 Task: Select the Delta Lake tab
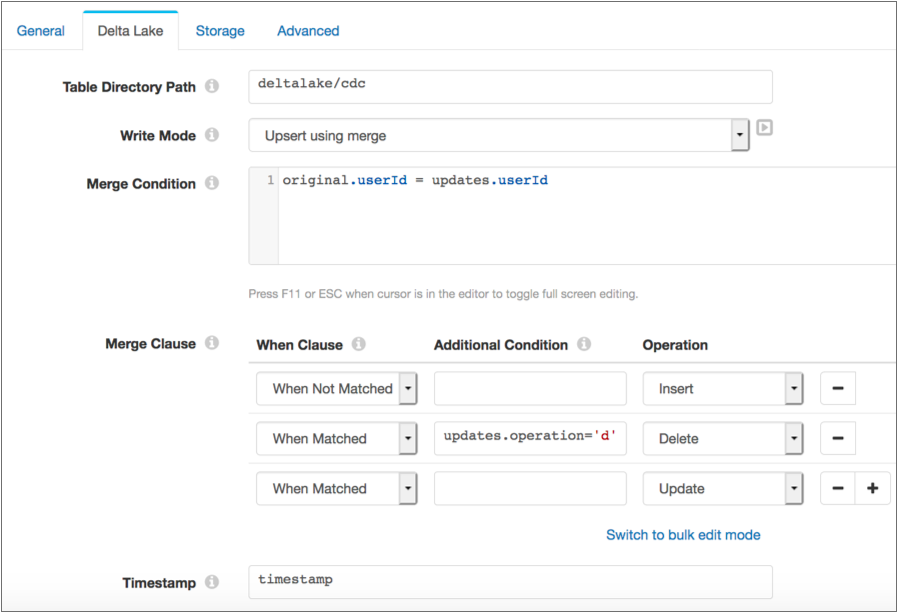pyautogui.click(x=130, y=31)
